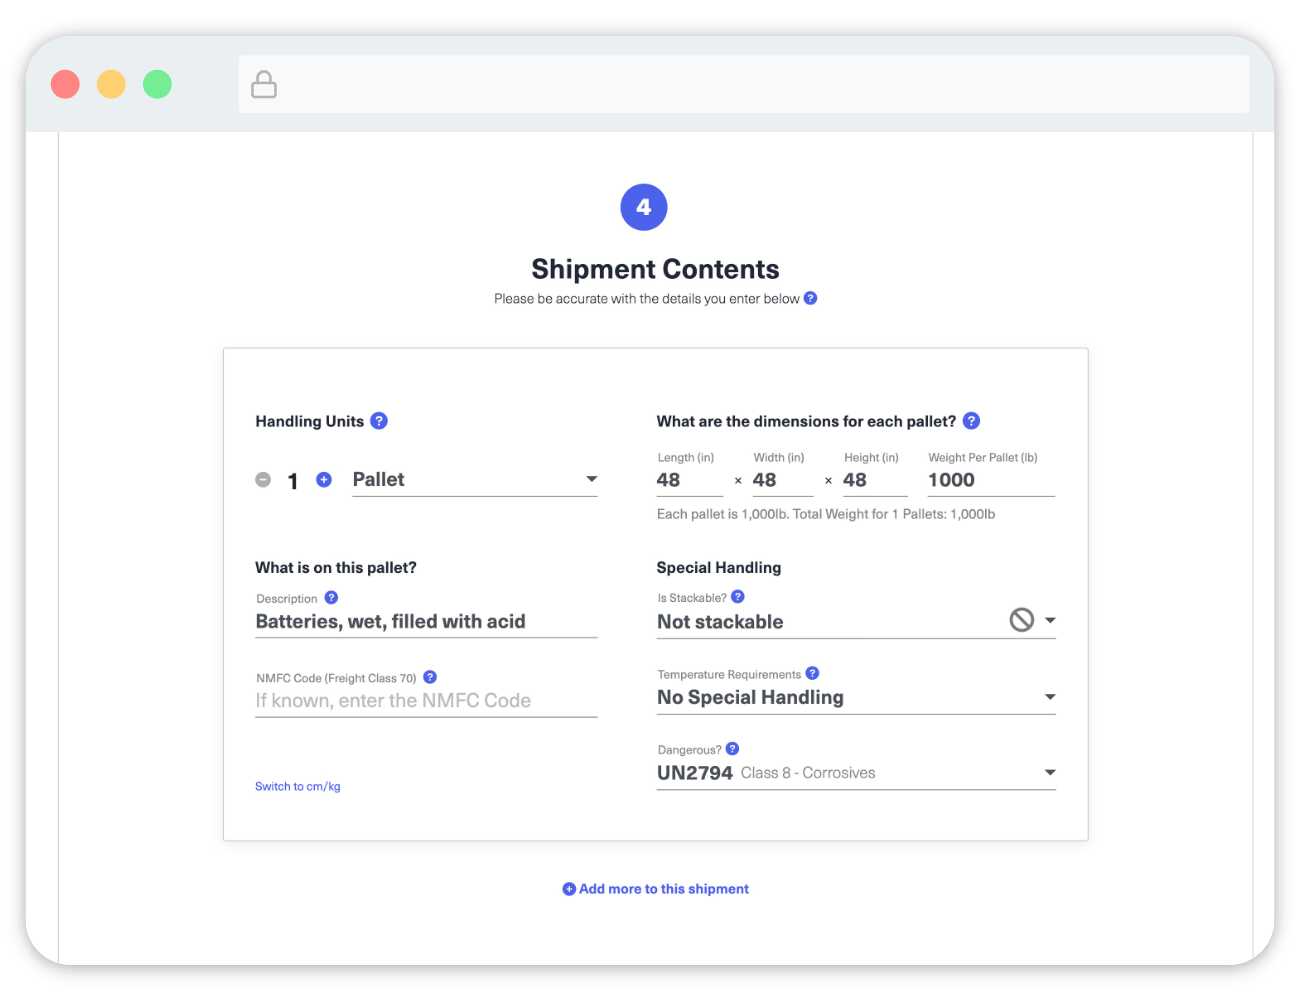Image resolution: width=1300 pixels, height=1000 pixels.
Task: Decrease handling units with minus button
Action: click(263, 480)
